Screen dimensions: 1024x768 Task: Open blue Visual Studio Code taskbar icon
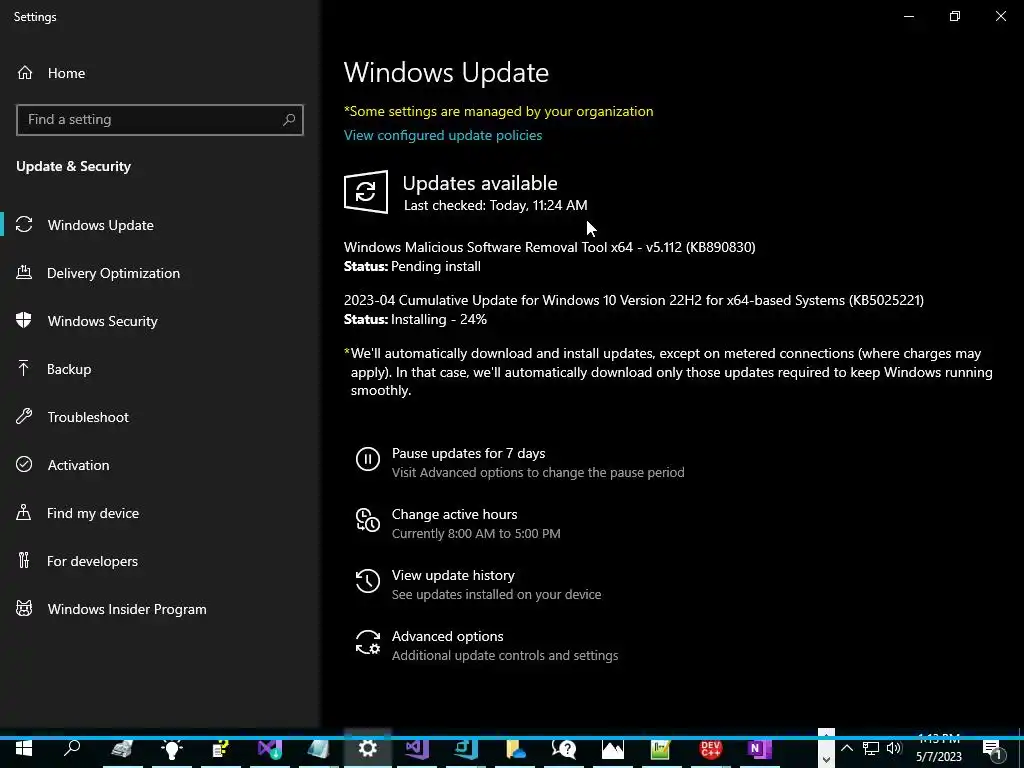click(466, 749)
